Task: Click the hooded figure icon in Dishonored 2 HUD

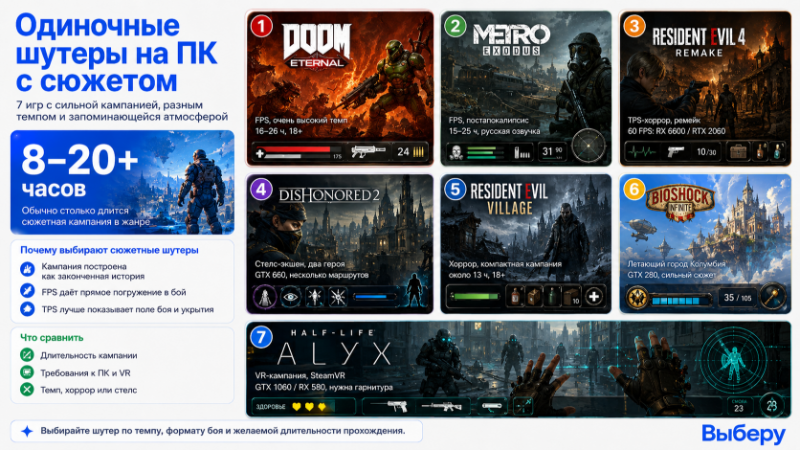Action: tap(265, 296)
